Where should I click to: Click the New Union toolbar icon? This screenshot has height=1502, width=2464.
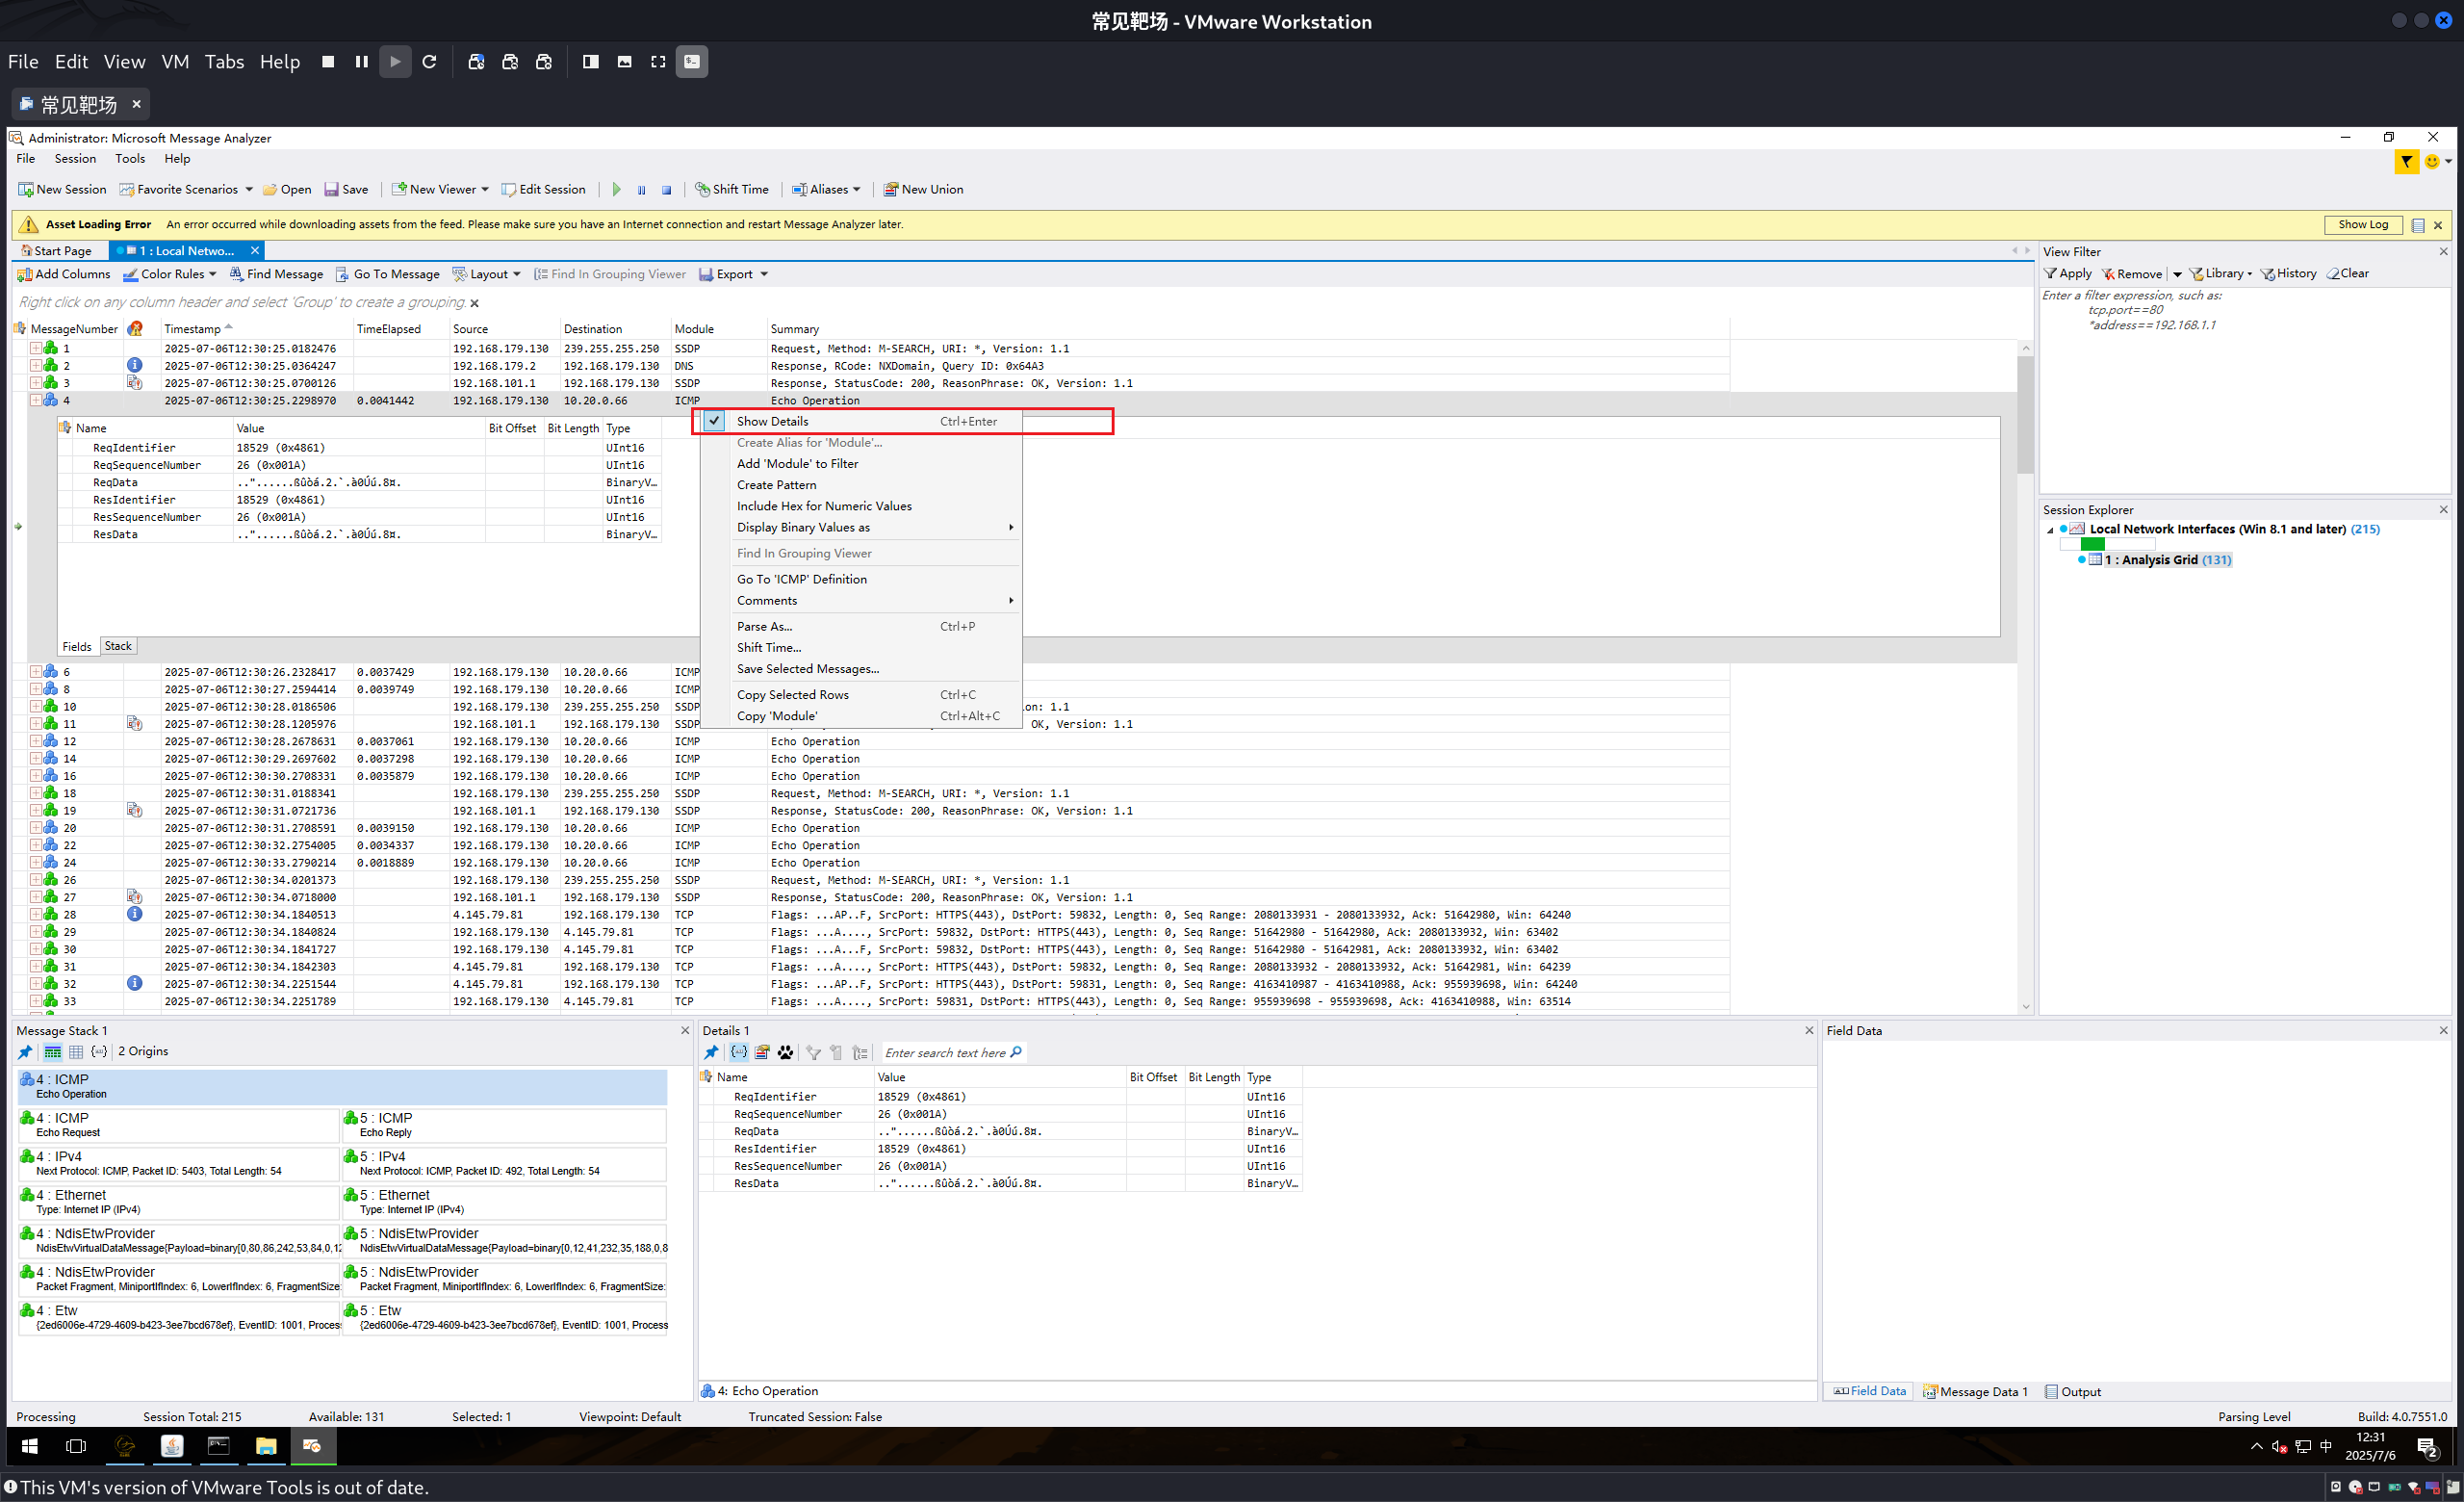pyautogui.click(x=890, y=190)
